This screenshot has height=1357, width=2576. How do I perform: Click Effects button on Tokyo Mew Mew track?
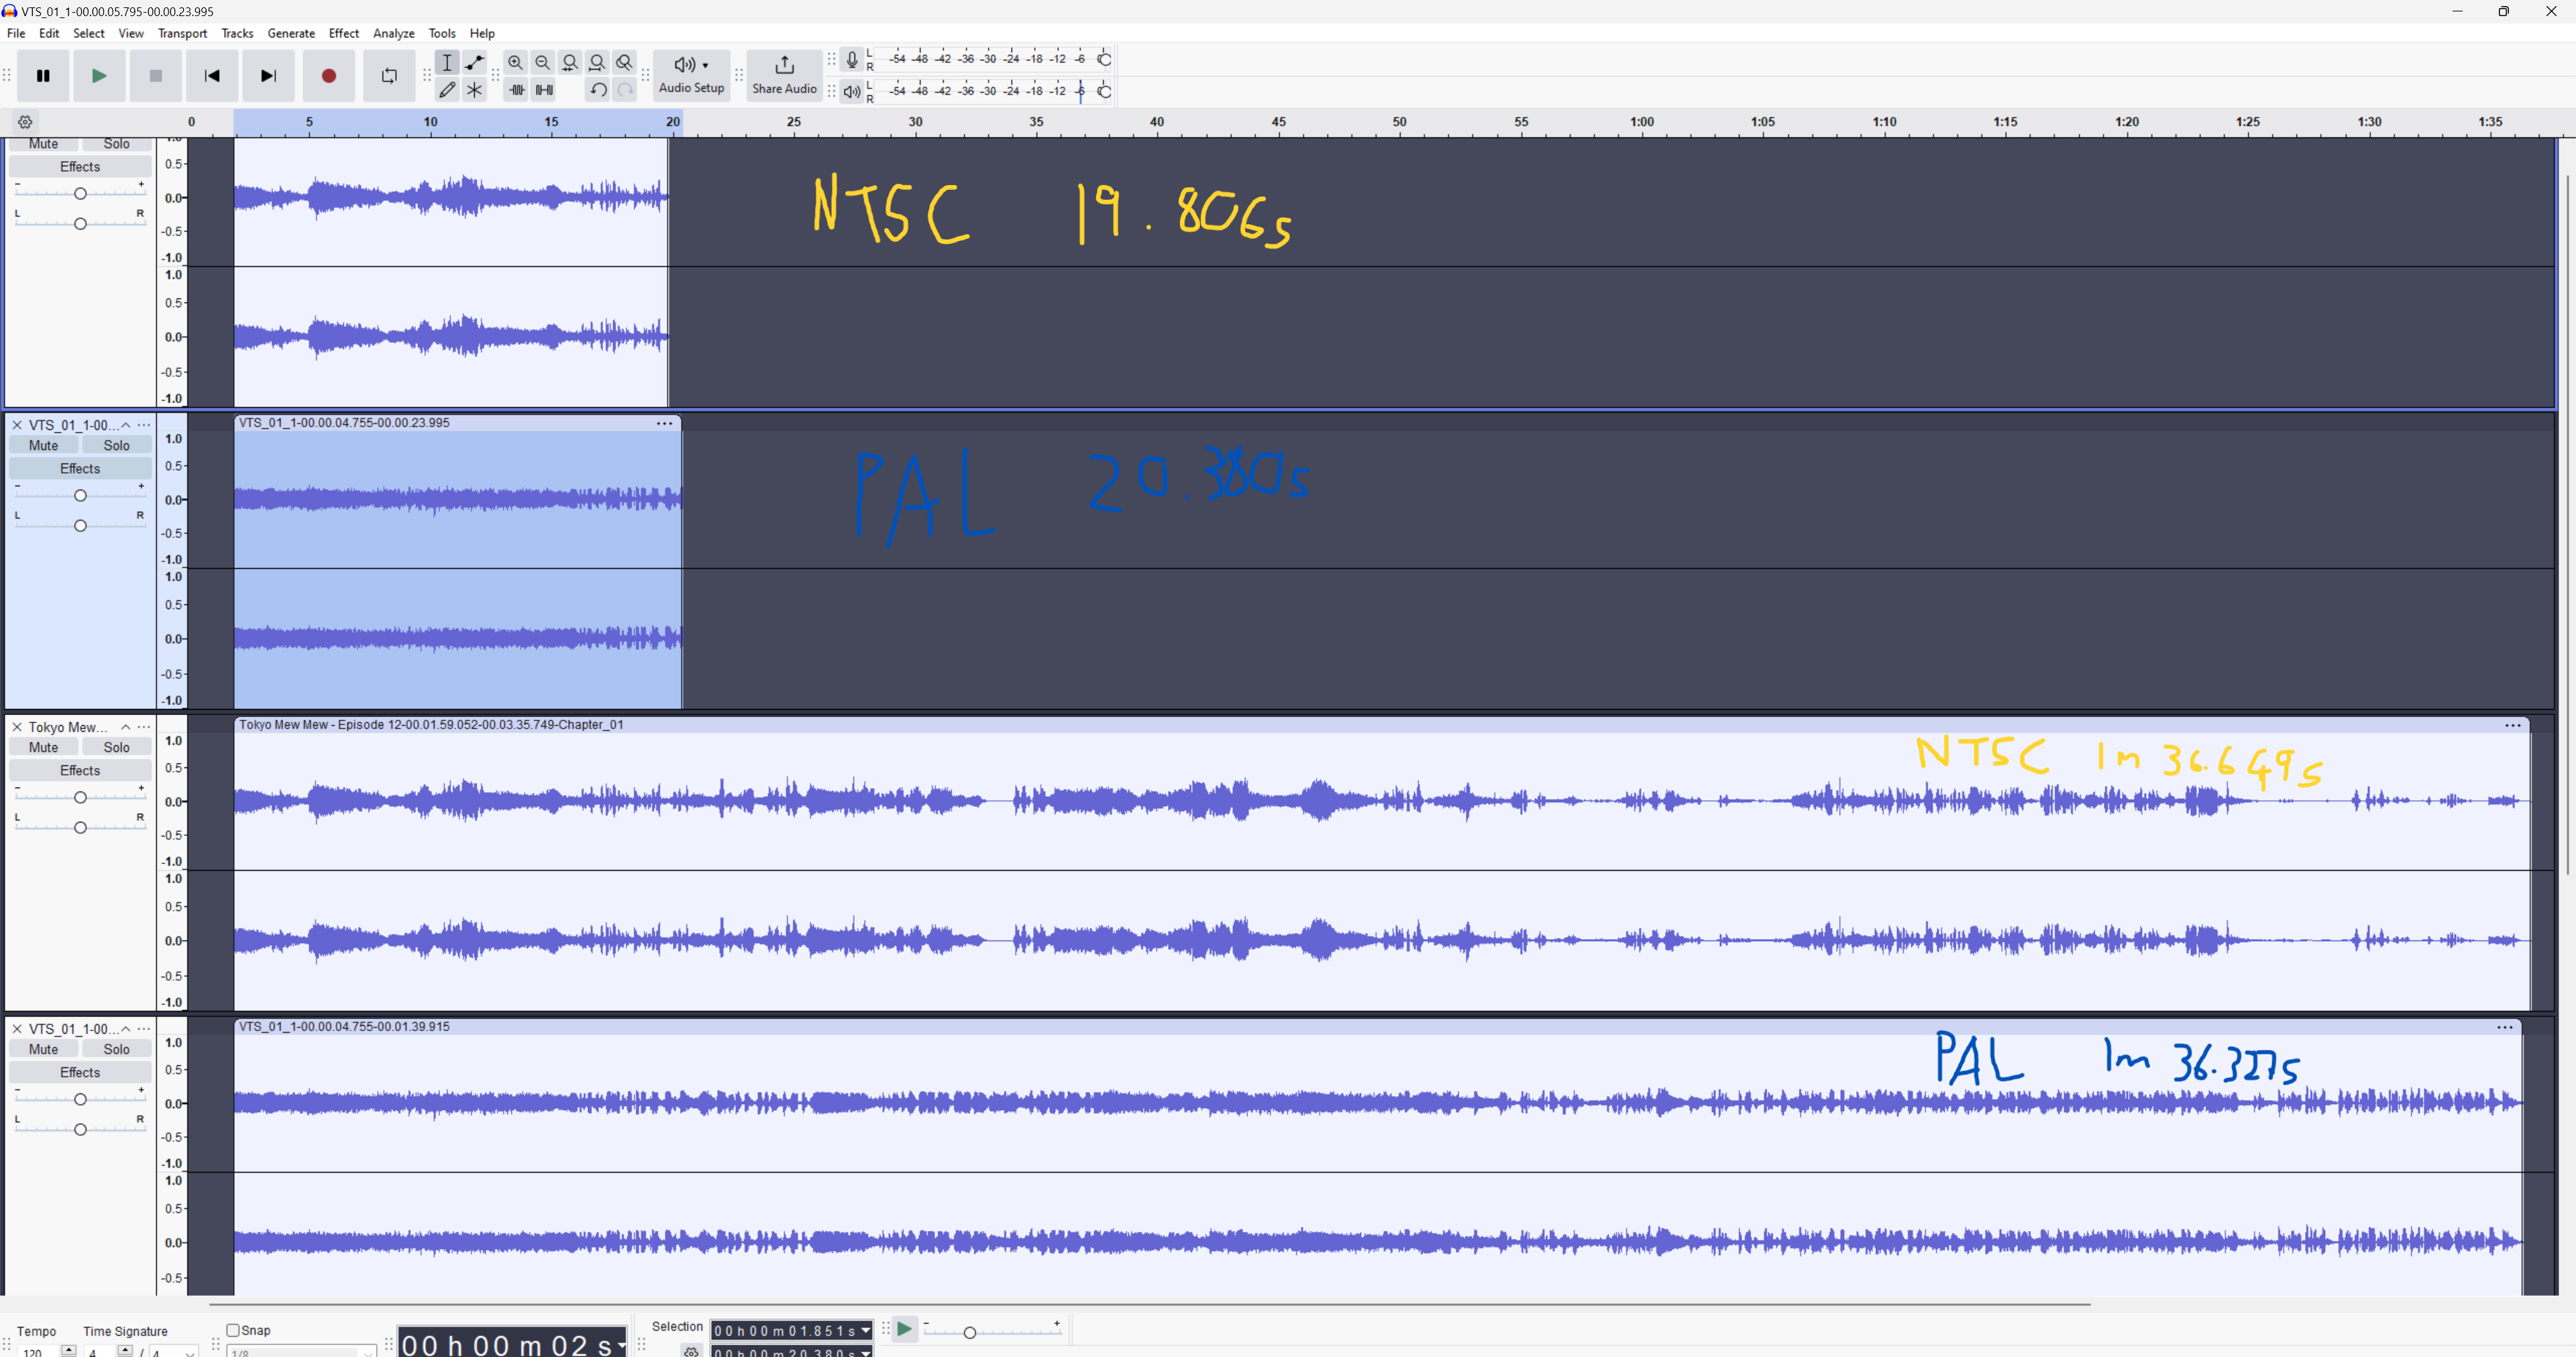[80, 770]
